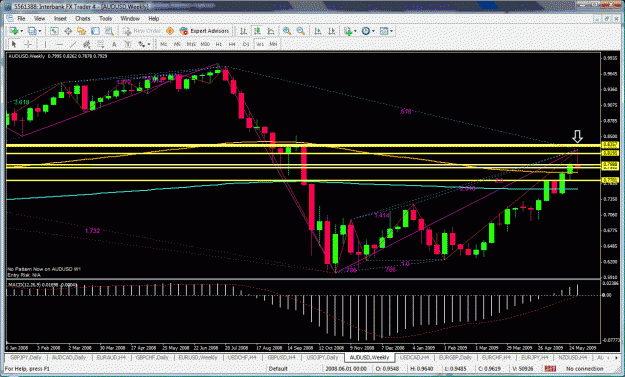Select the W1 weekly timeframe
The width and height of the screenshot is (625, 377).
(259, 44)
